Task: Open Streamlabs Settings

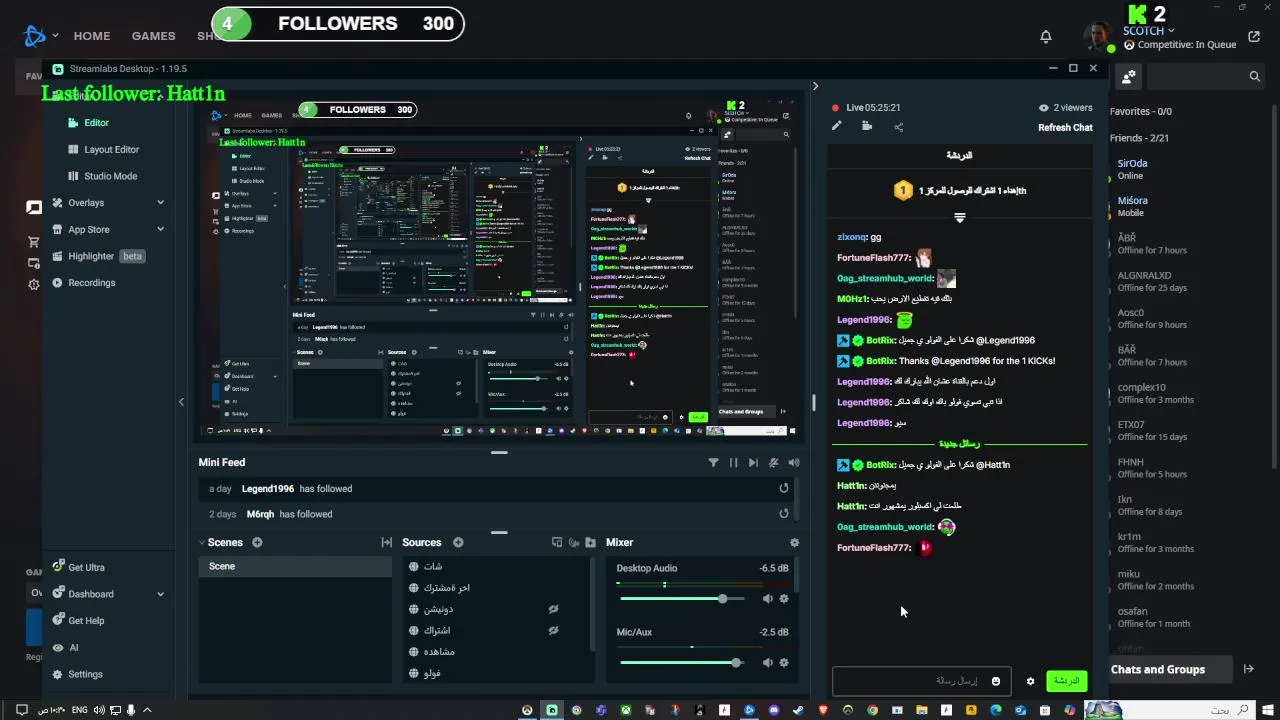Action: pyautogui.click(x=85, y=674)
